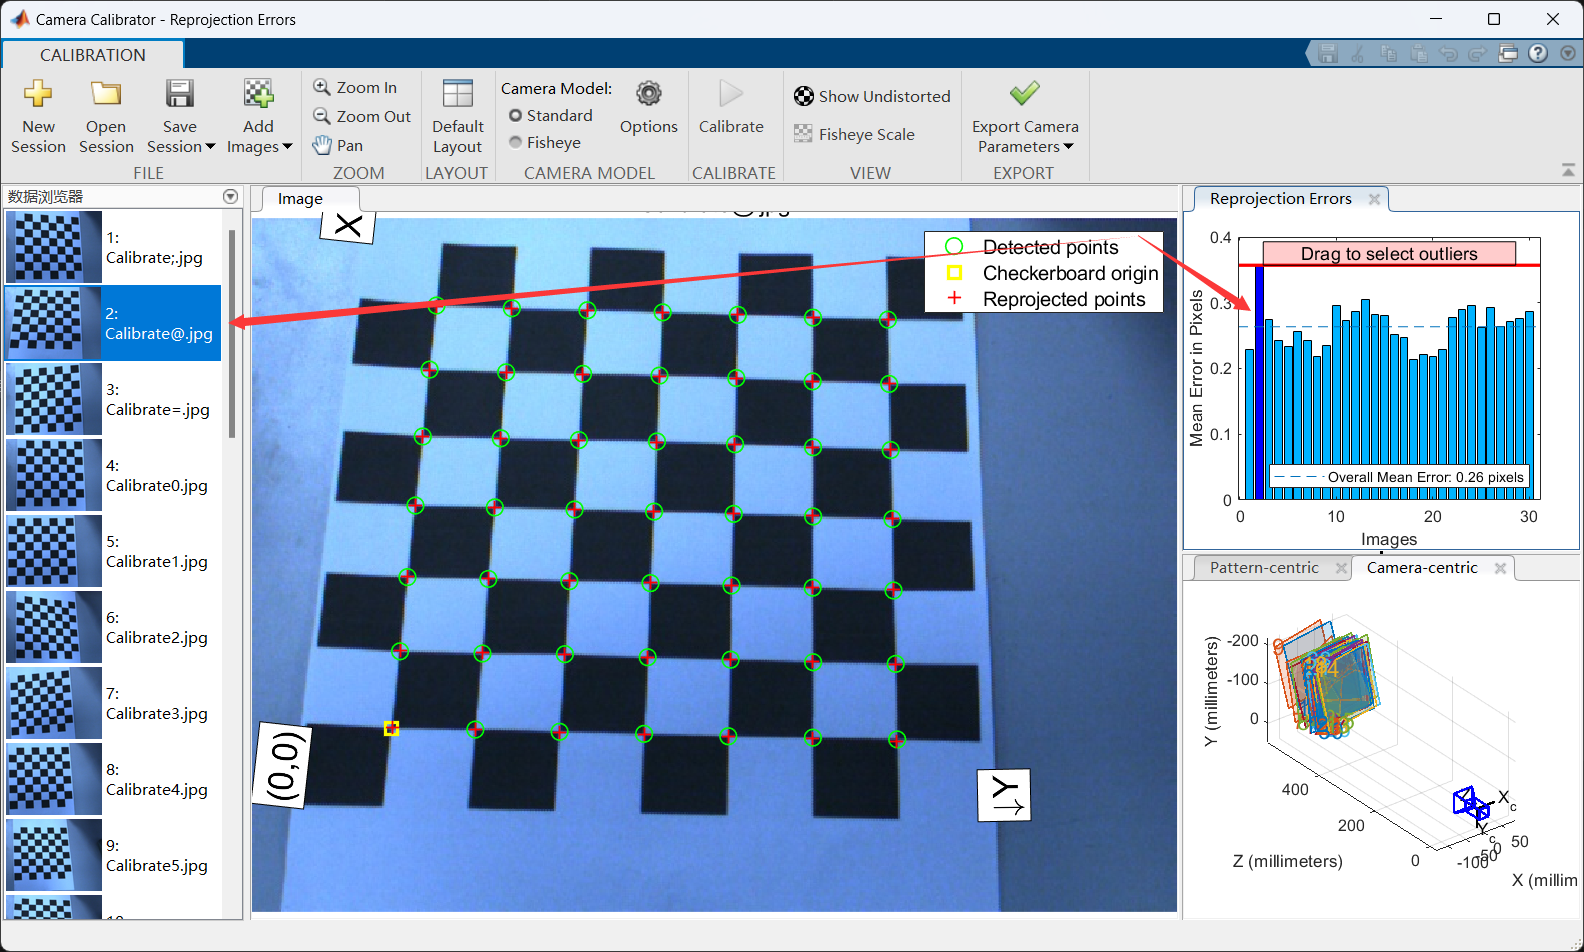Screen dimensions: 1584x952
Task: Click the 'Checkerboard origin' legend entry
Action: pyautogui.click(x=1051, y=273)
